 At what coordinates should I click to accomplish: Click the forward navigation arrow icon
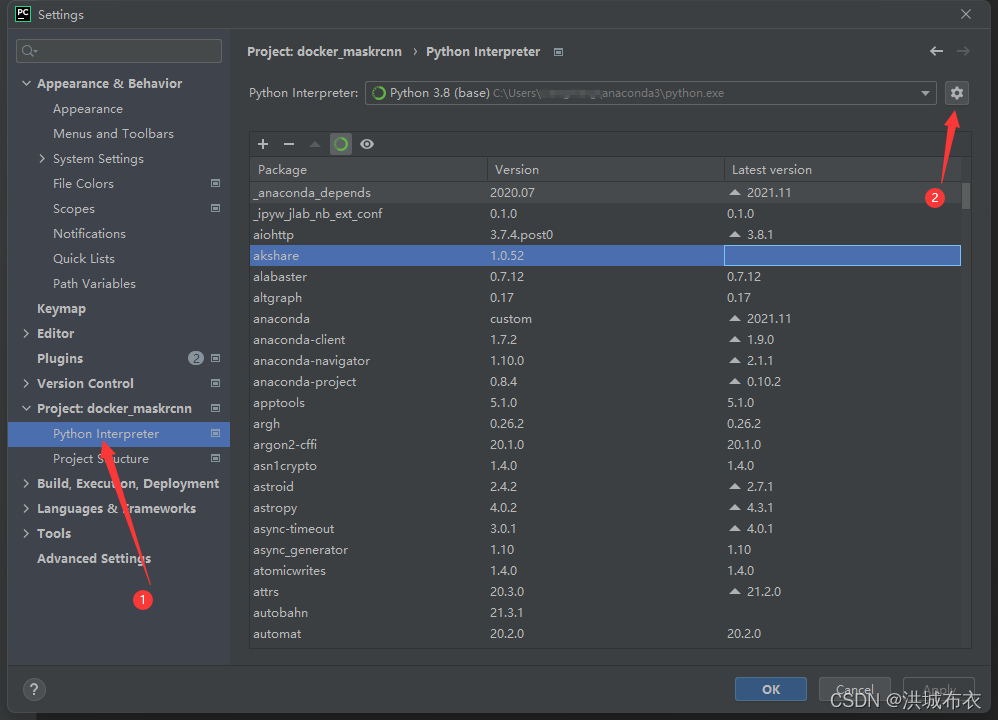[x=963, y=51]
